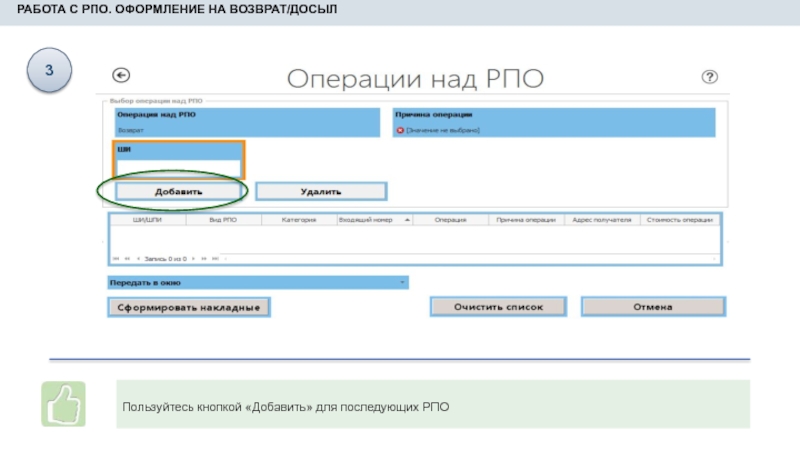Image resolution: width=800 pixels, height=450 pixels.
Task: Click the Стоимость операции column header
Action: (x=680, y=219)
